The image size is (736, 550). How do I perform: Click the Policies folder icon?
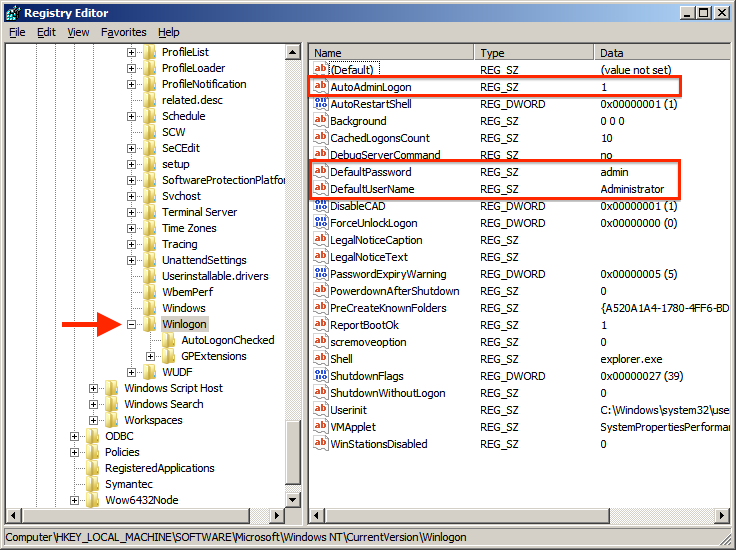(x=92, y=452)
